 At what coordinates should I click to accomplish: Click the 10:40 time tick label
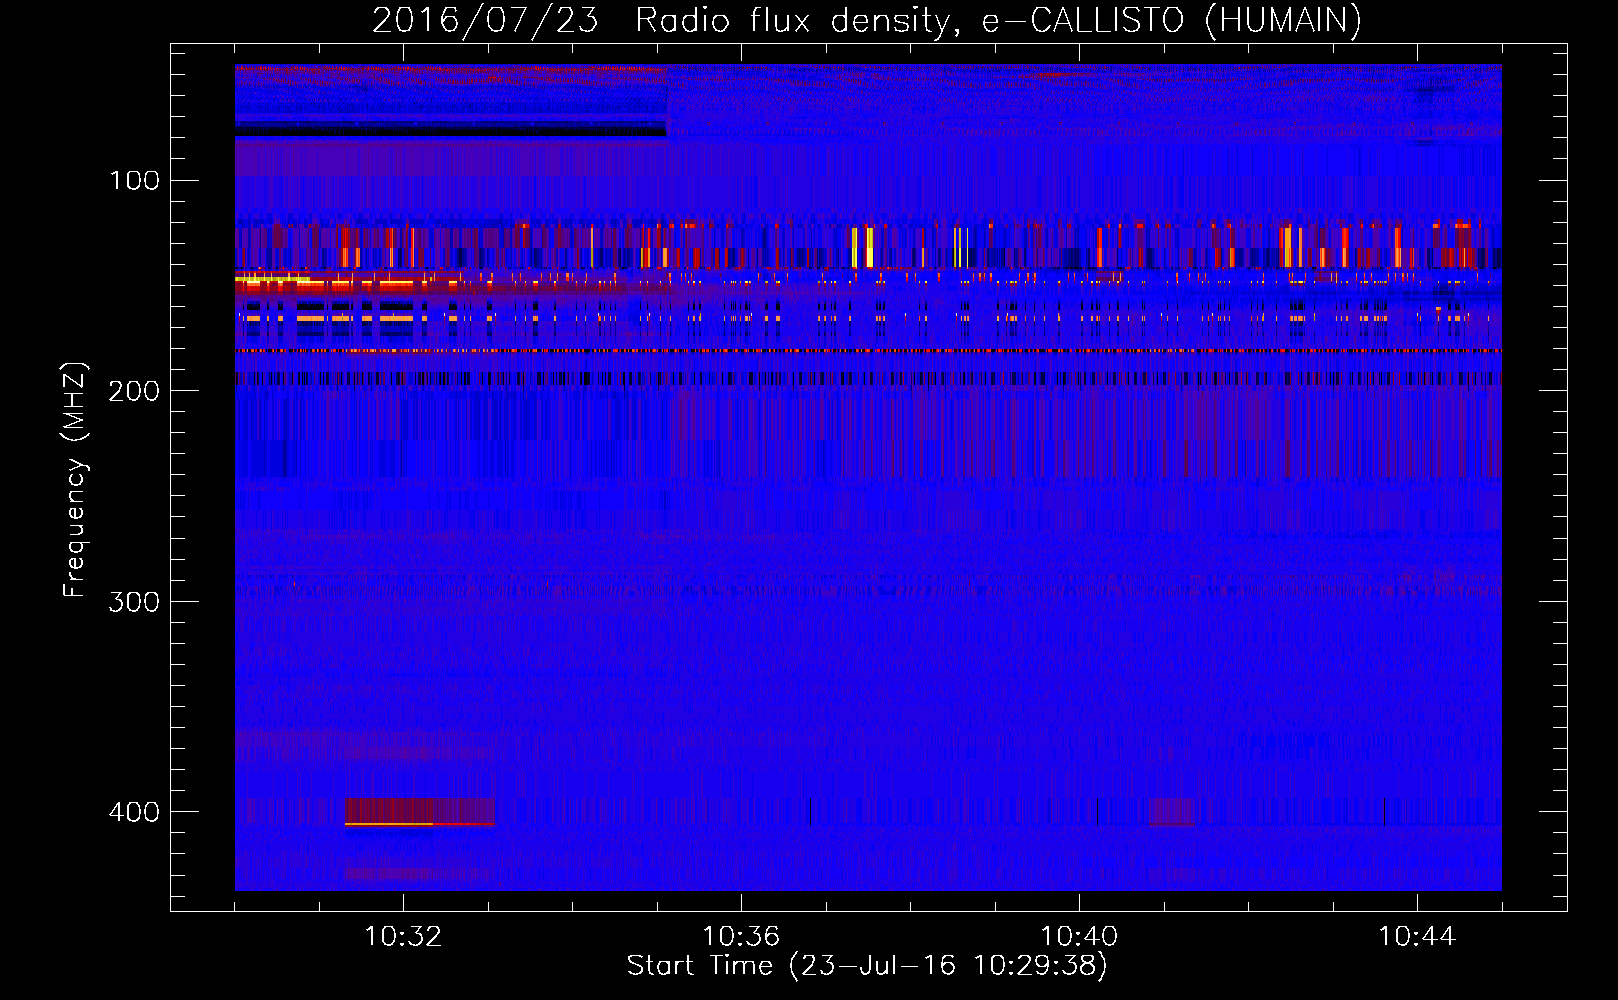(x=1079, y=936)
